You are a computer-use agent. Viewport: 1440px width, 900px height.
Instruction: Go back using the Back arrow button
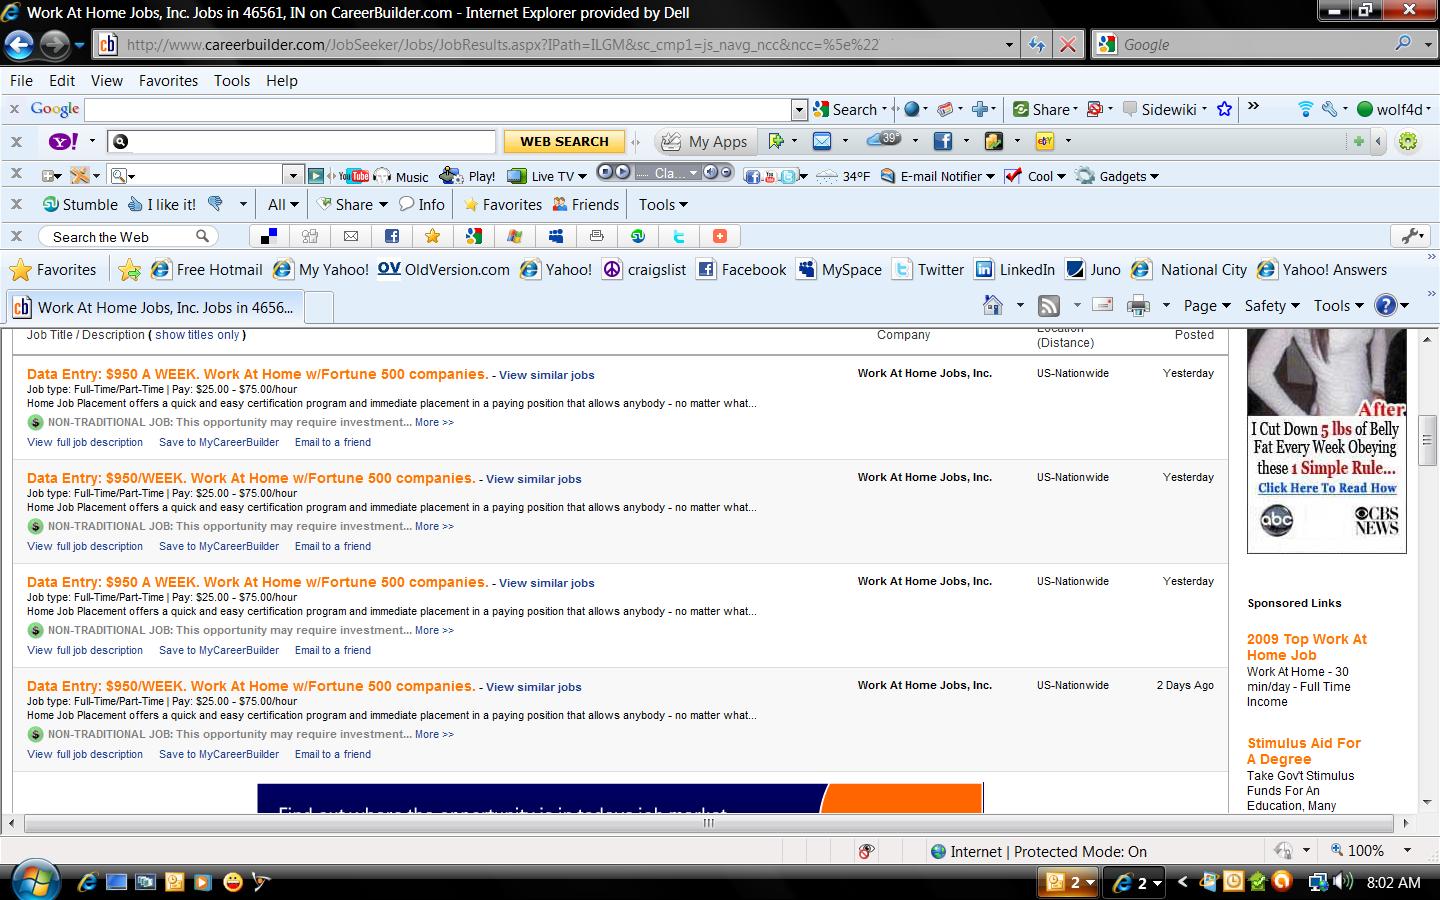18,44
